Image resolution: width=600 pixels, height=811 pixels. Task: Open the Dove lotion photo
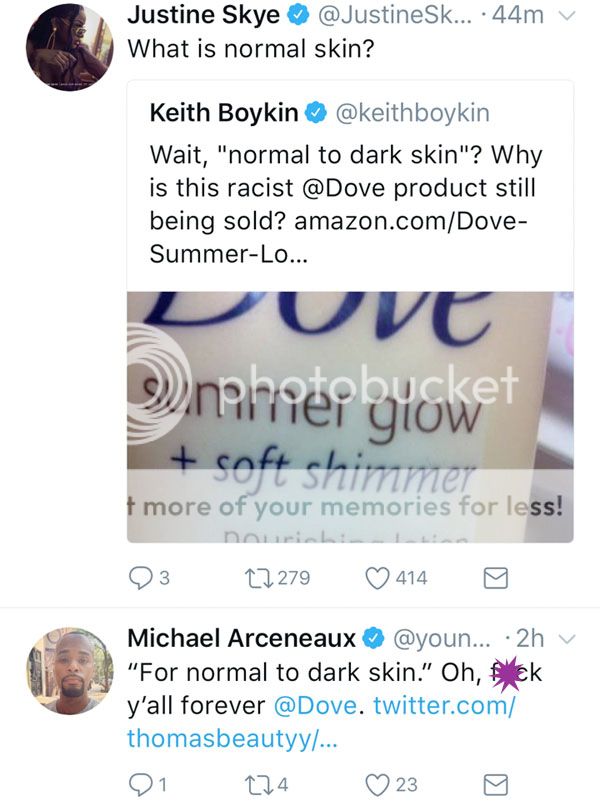coord(350,417)
